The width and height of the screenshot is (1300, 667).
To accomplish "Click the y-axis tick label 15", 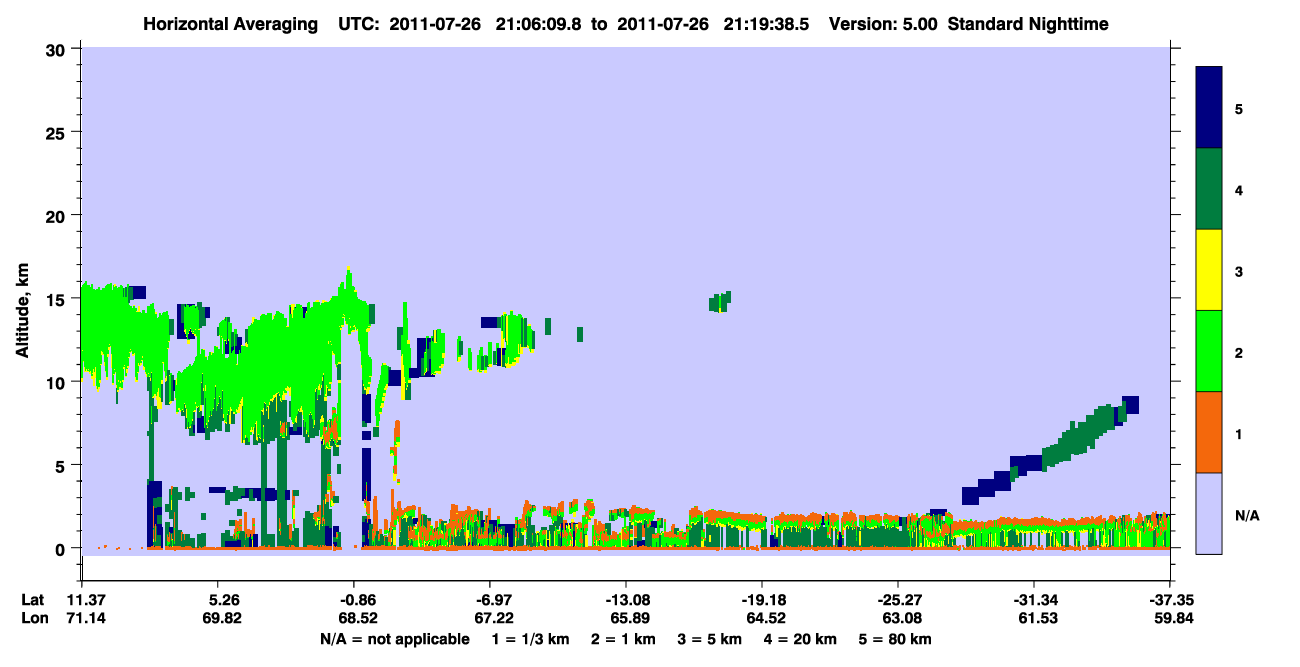I will (58, 299).
